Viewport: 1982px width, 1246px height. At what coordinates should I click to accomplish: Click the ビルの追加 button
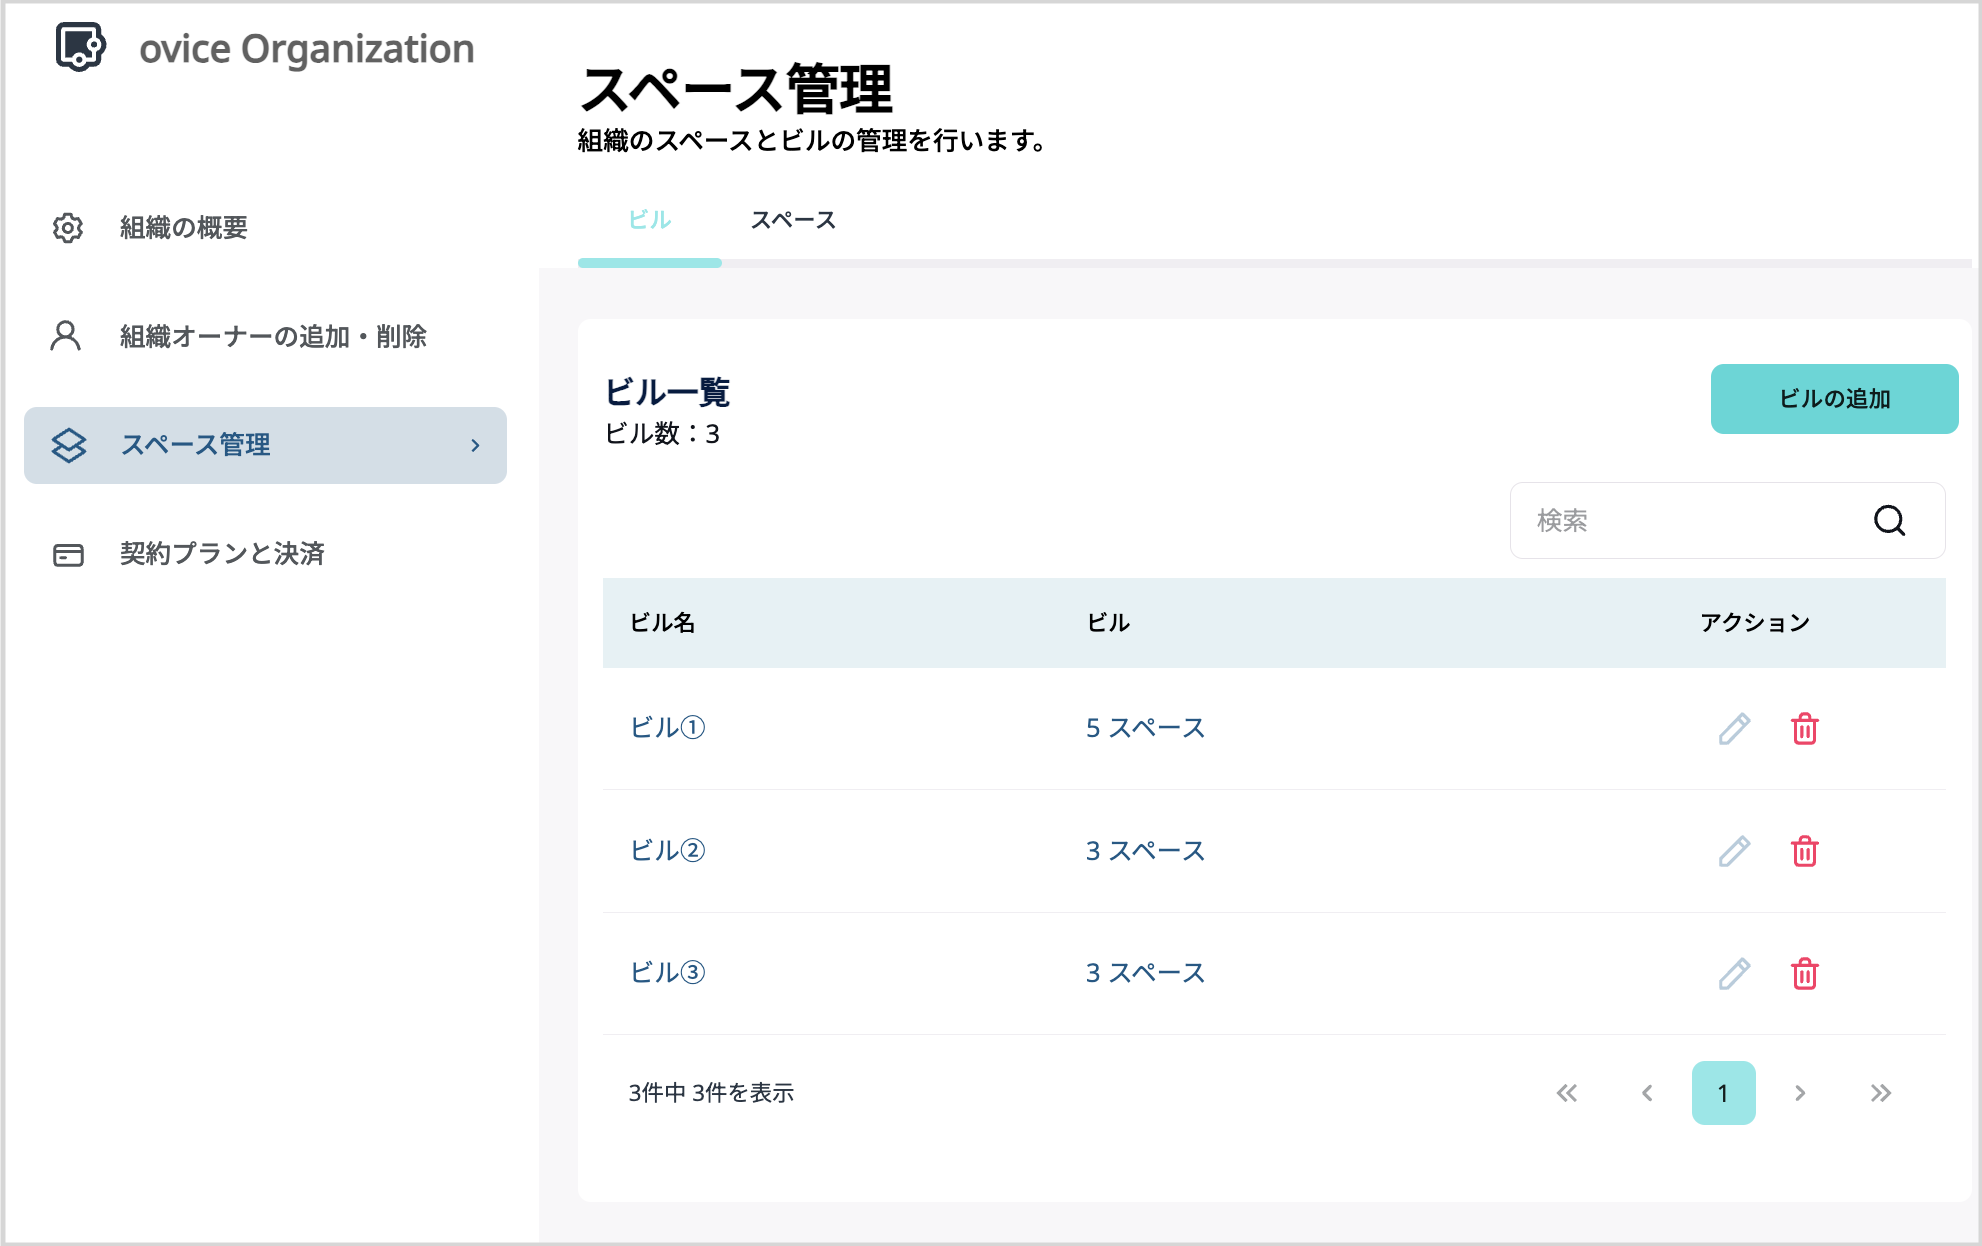tap(1834, 399)
